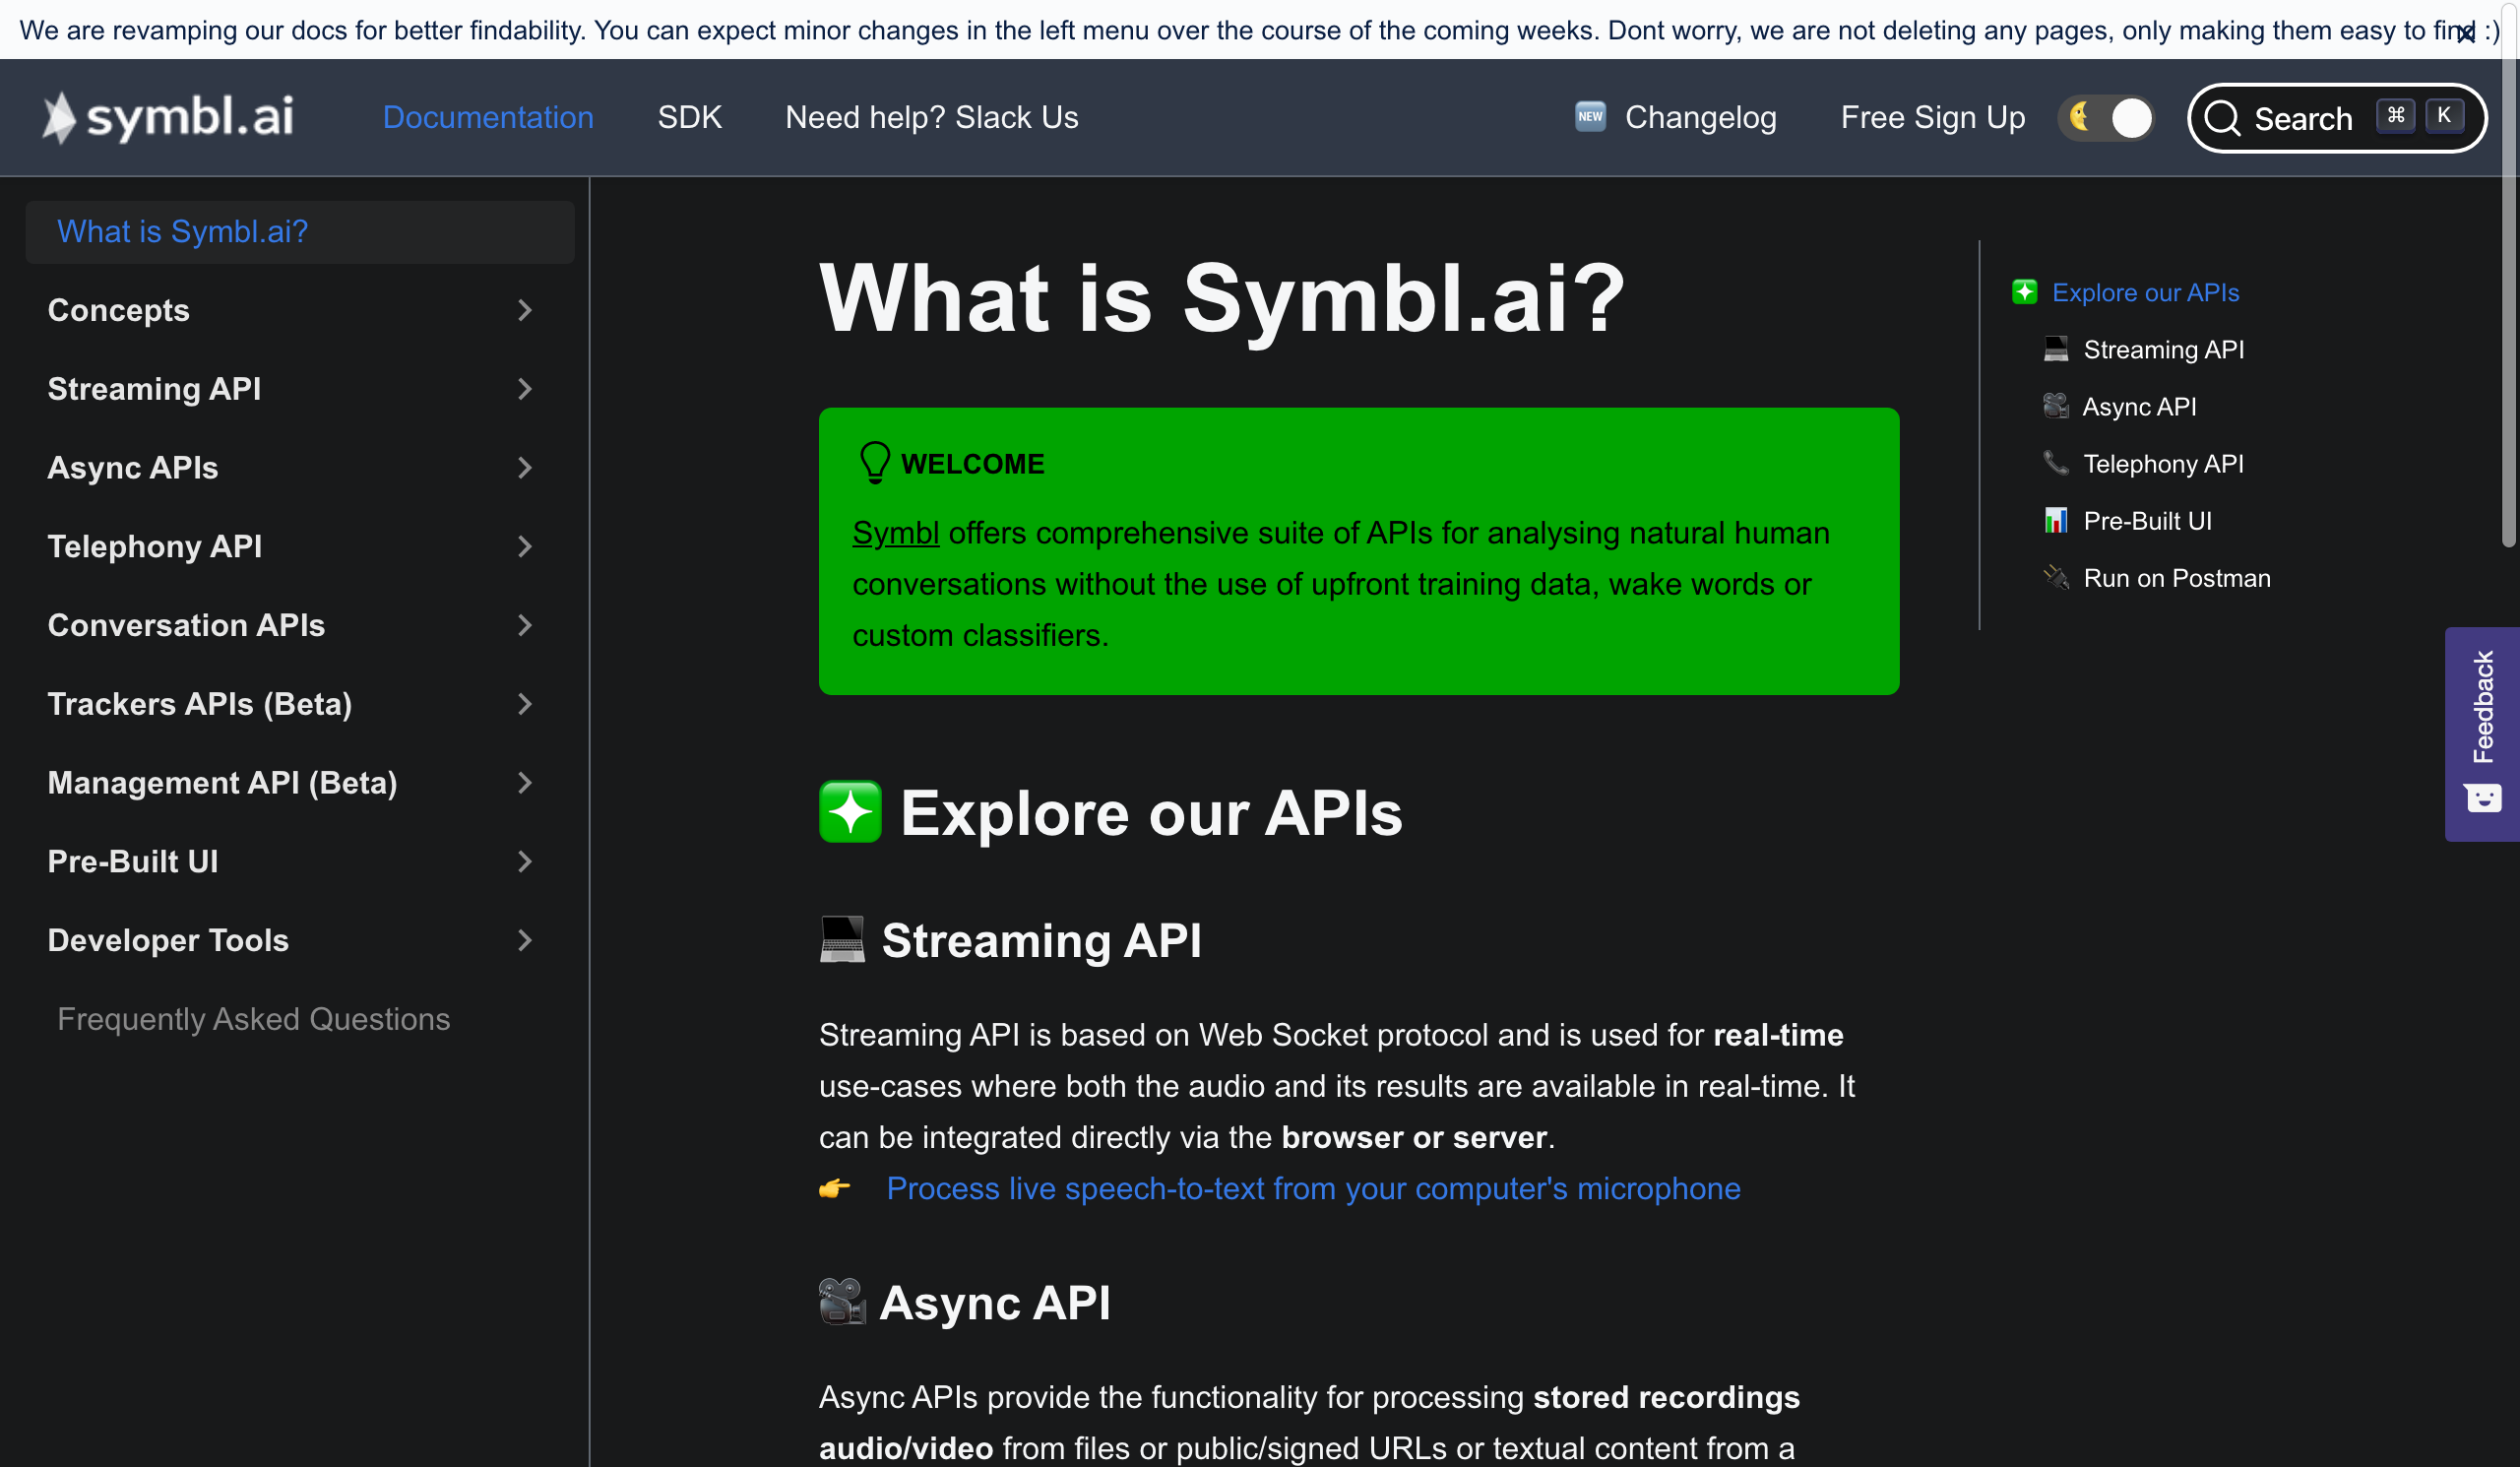
Task: Click the search magnifier icon
Action: [2222, 118]
